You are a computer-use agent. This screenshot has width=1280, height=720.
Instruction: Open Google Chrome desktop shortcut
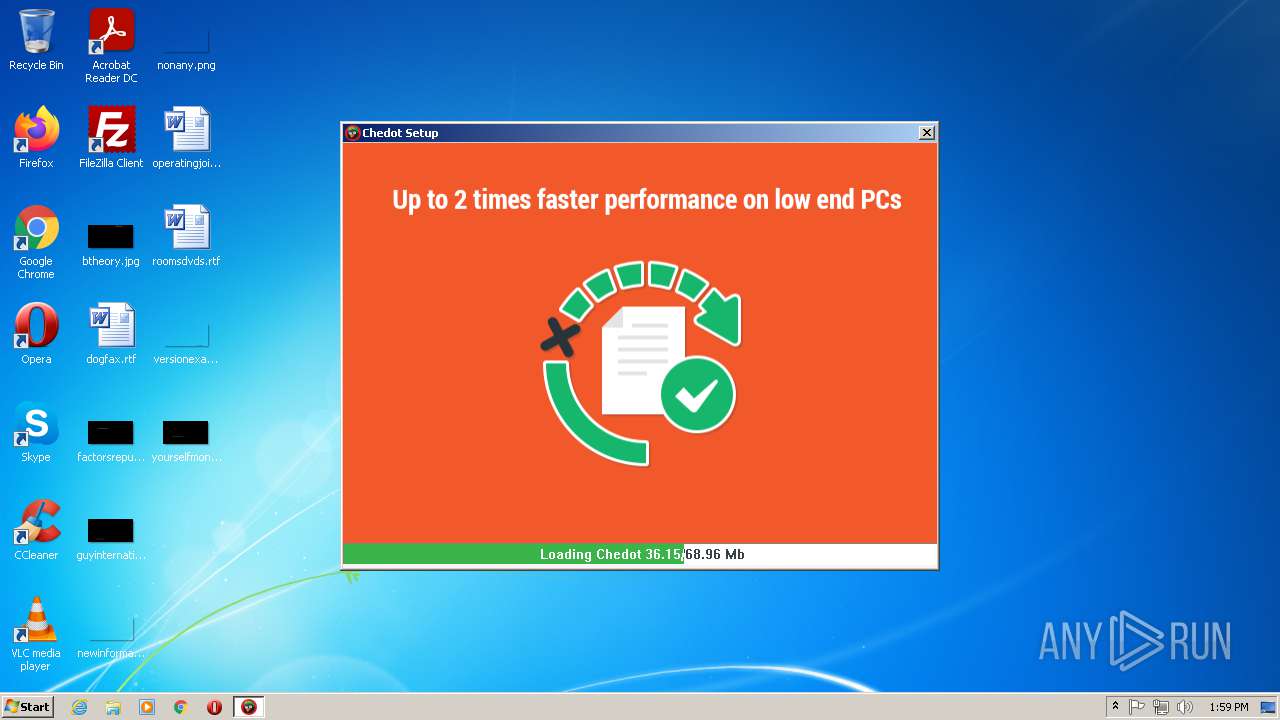click(36, 242)
